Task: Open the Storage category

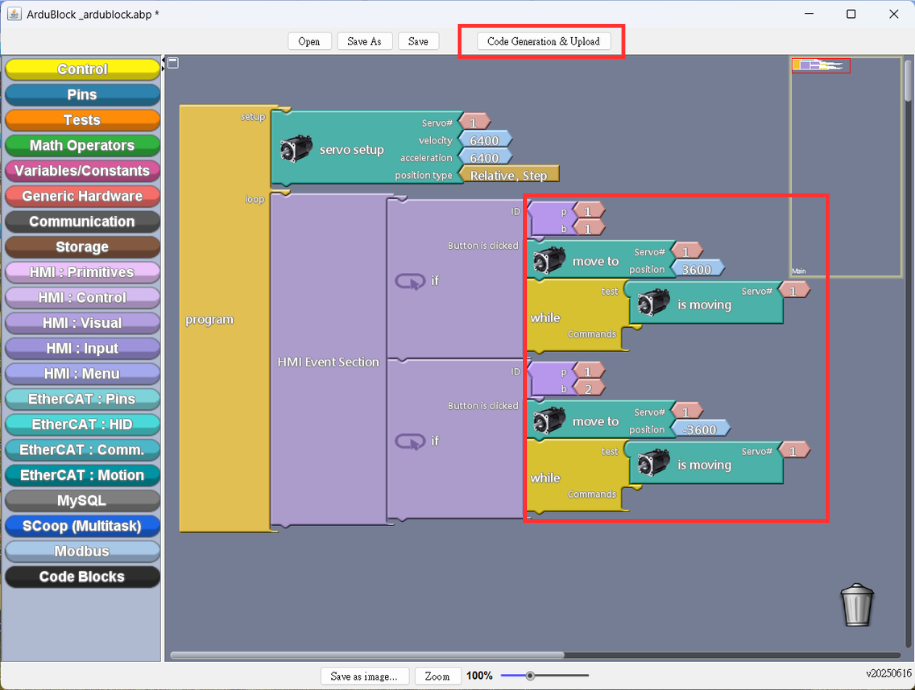Action: [x=82, y=247]
